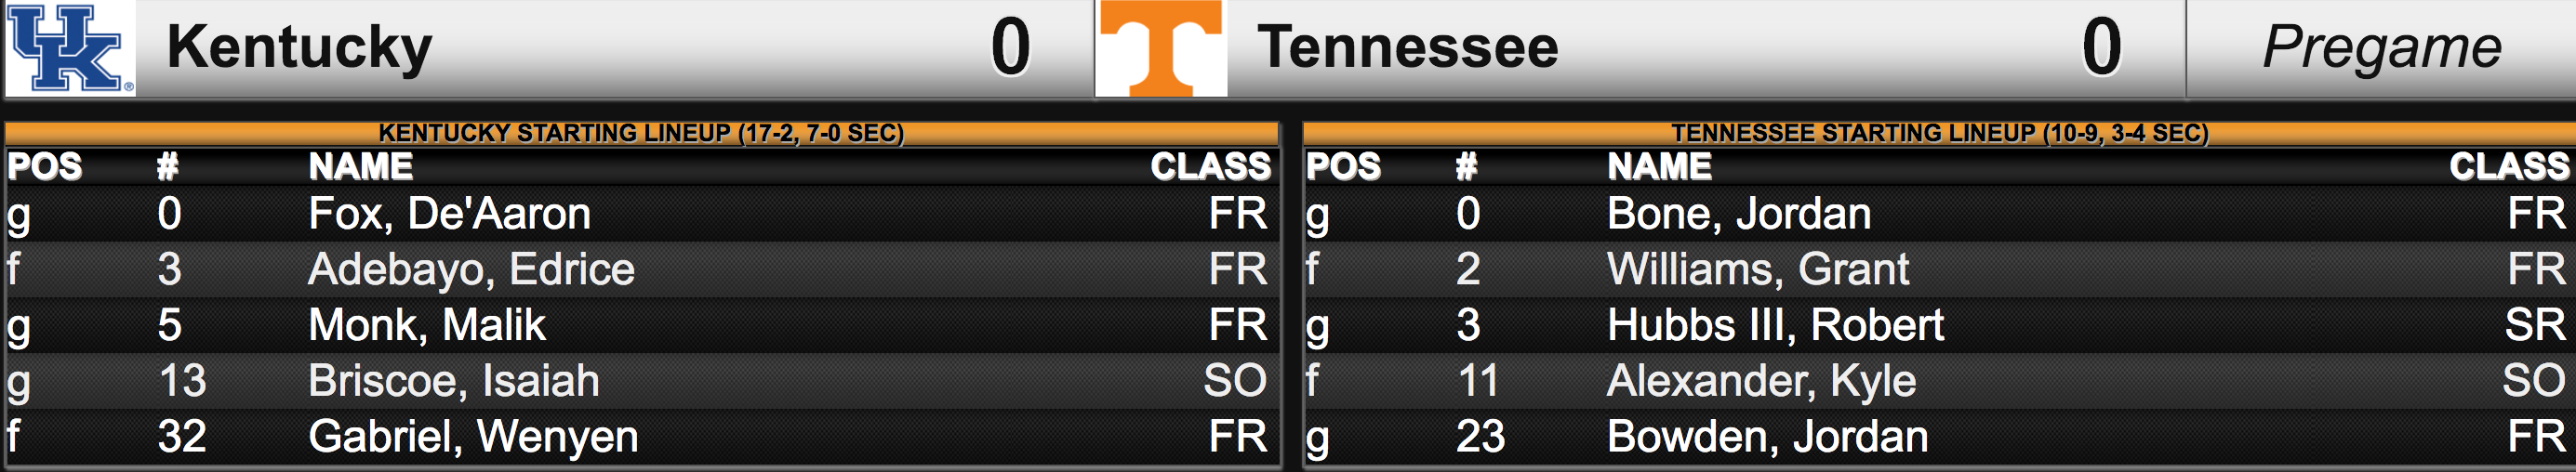
Task: Select player Briscoe, Isaiah
Action: 453,381
